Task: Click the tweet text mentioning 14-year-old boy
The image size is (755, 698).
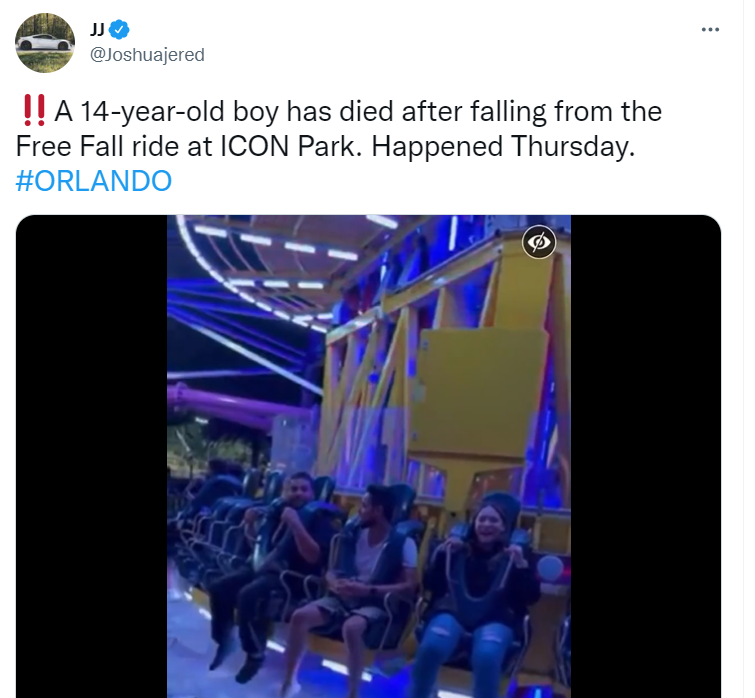Action: pyautogui.click(x=339, y=146)
